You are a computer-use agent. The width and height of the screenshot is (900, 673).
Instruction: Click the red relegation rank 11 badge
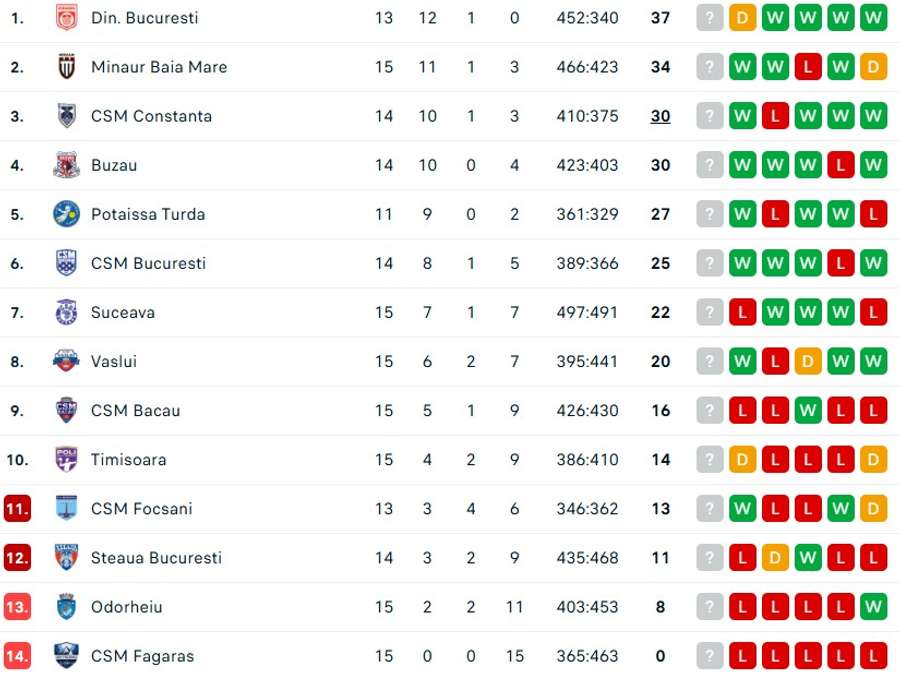pos(17,509)
